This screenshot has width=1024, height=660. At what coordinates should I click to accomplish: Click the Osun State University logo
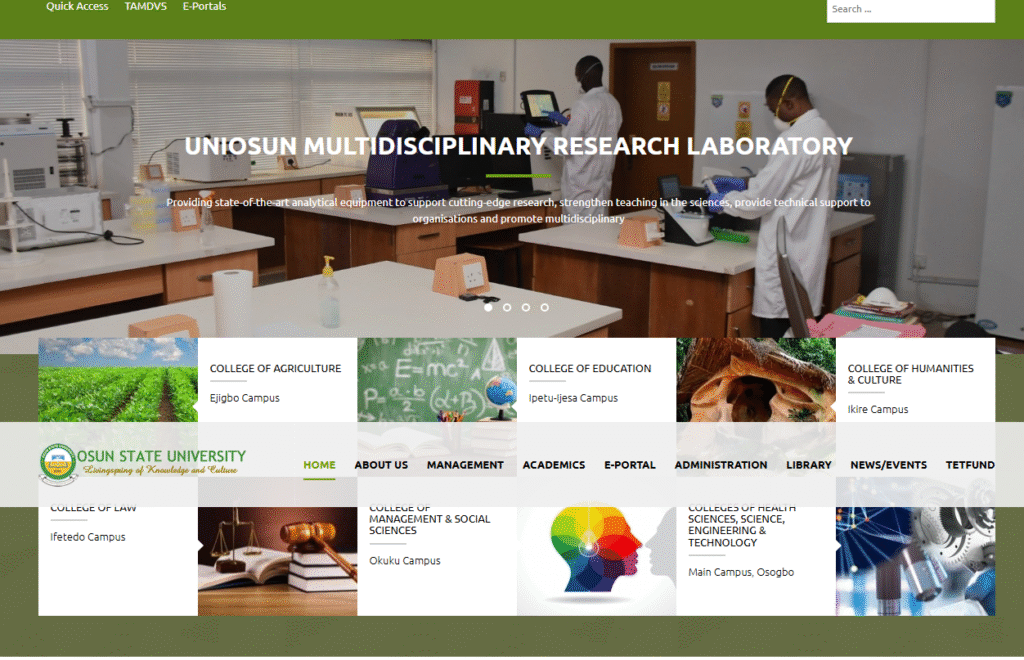(x=143, y=464)
